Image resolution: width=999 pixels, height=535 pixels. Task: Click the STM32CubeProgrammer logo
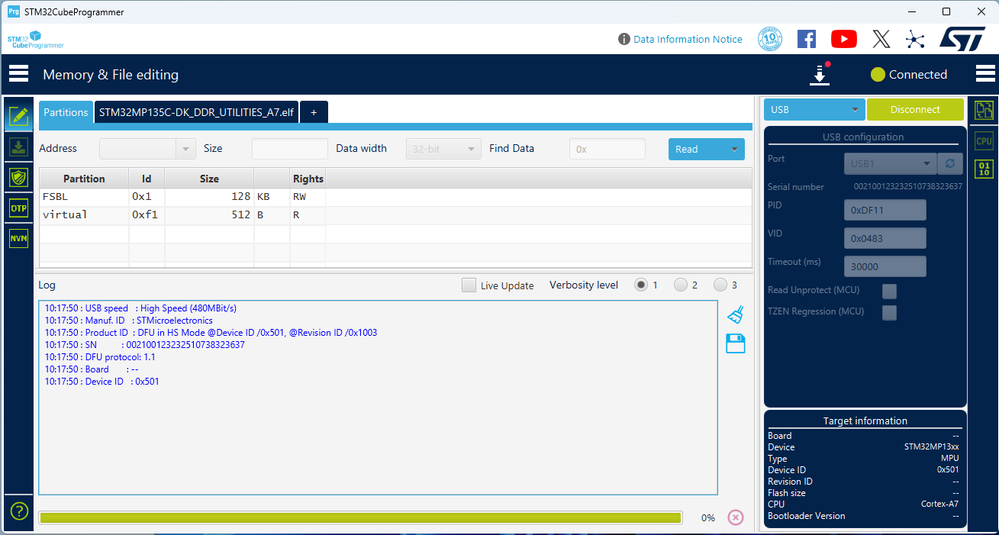point(36,39)
